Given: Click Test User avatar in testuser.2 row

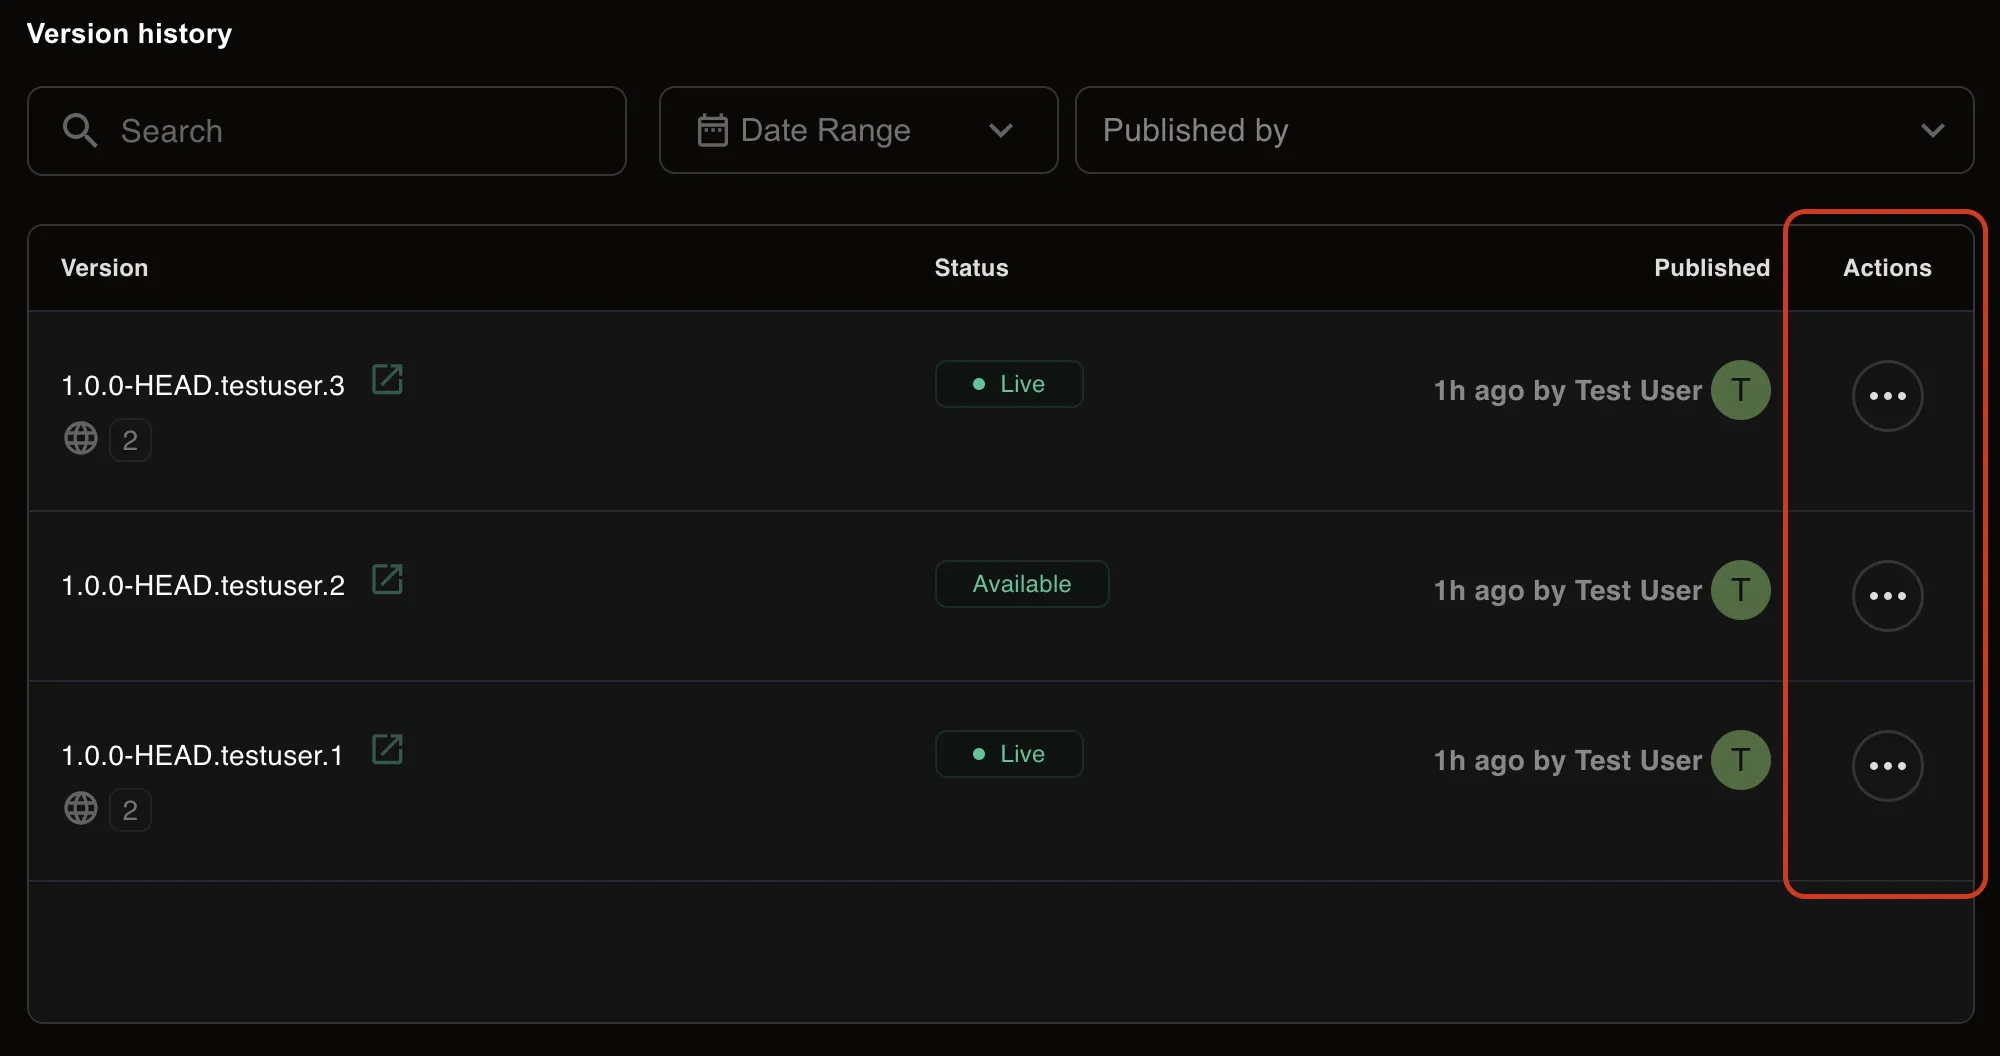Looking at the screenshot, I should click(x=1740, y=590).
